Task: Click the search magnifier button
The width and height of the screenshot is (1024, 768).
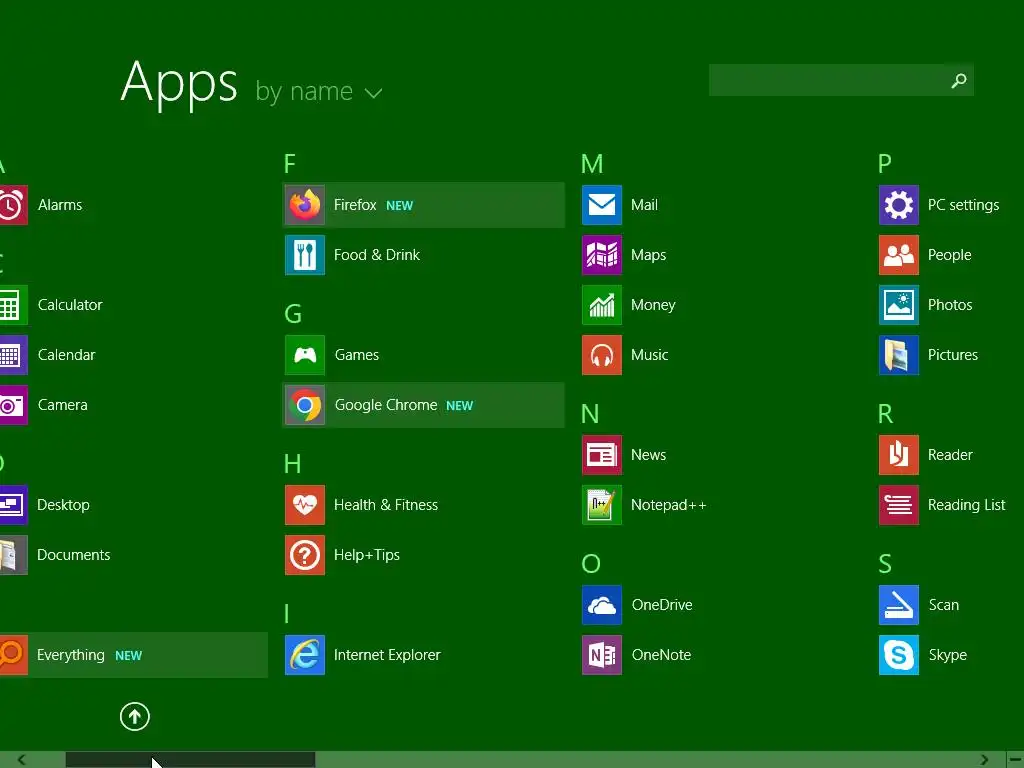Action: point(959,80)
